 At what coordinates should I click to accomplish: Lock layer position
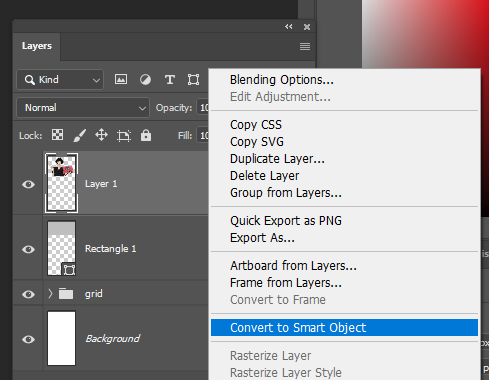[x=101, y=135]
